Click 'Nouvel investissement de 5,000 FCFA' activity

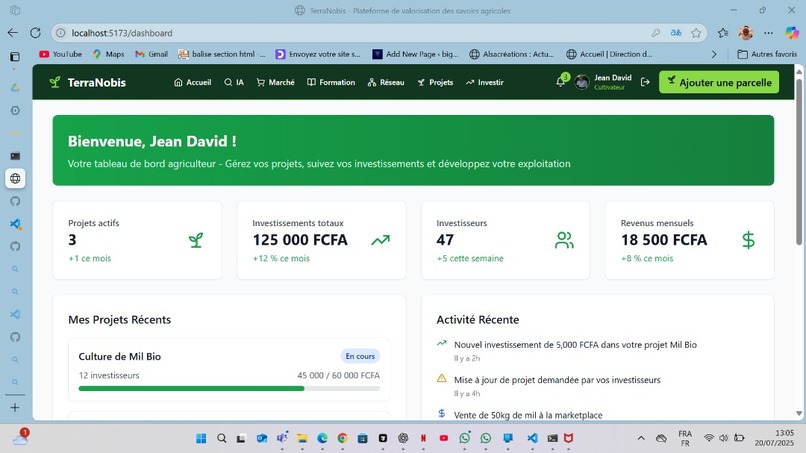(x=575, y=345)
